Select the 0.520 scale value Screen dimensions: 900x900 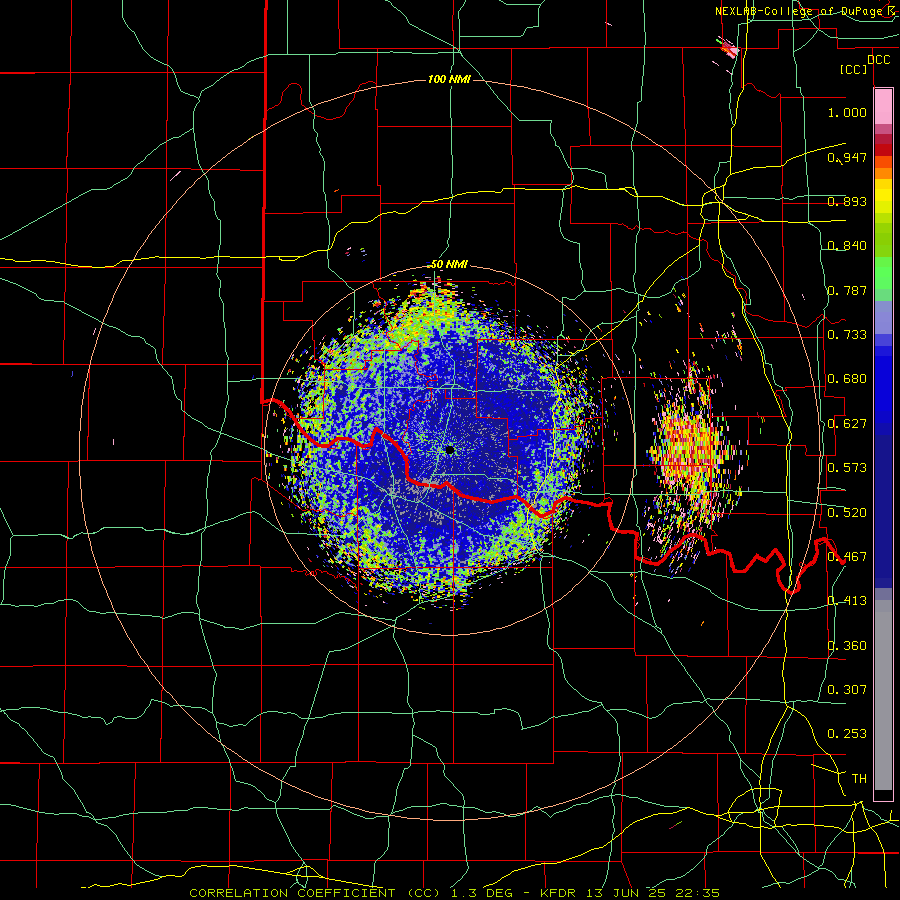tap(847, 513)
